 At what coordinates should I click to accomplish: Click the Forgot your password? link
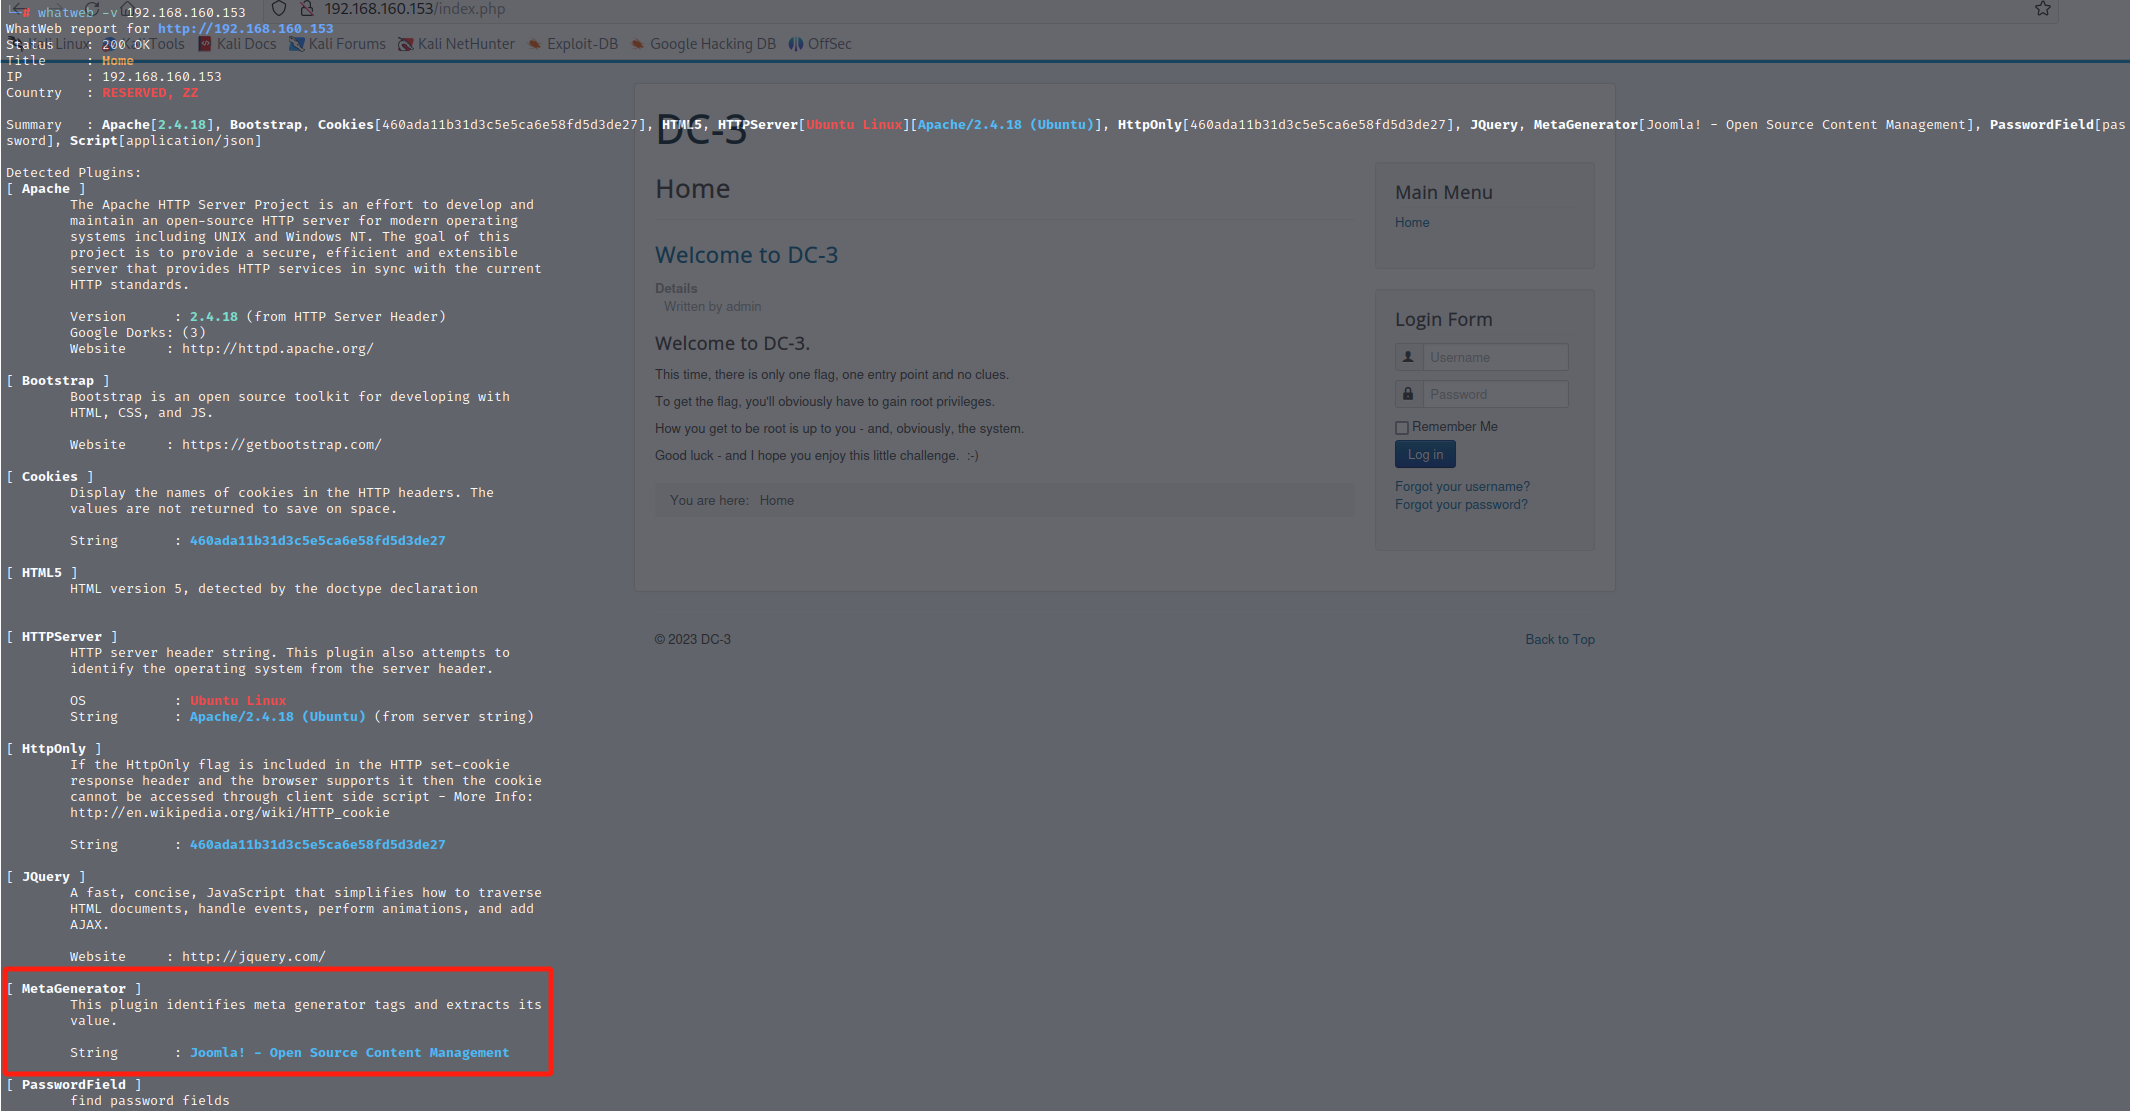coord(1461,505)
